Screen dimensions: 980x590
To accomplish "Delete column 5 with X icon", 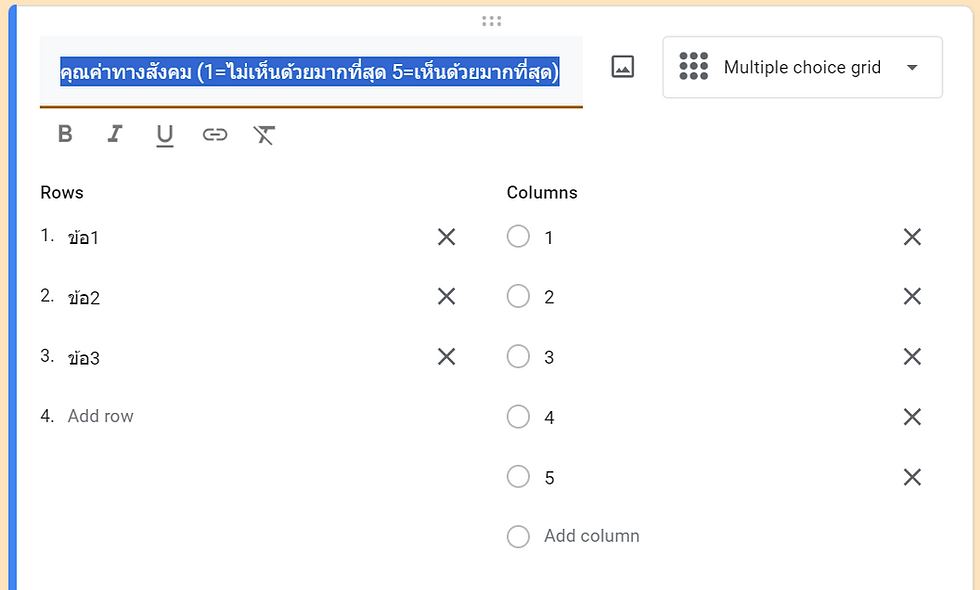I will [x=911, y=477].
